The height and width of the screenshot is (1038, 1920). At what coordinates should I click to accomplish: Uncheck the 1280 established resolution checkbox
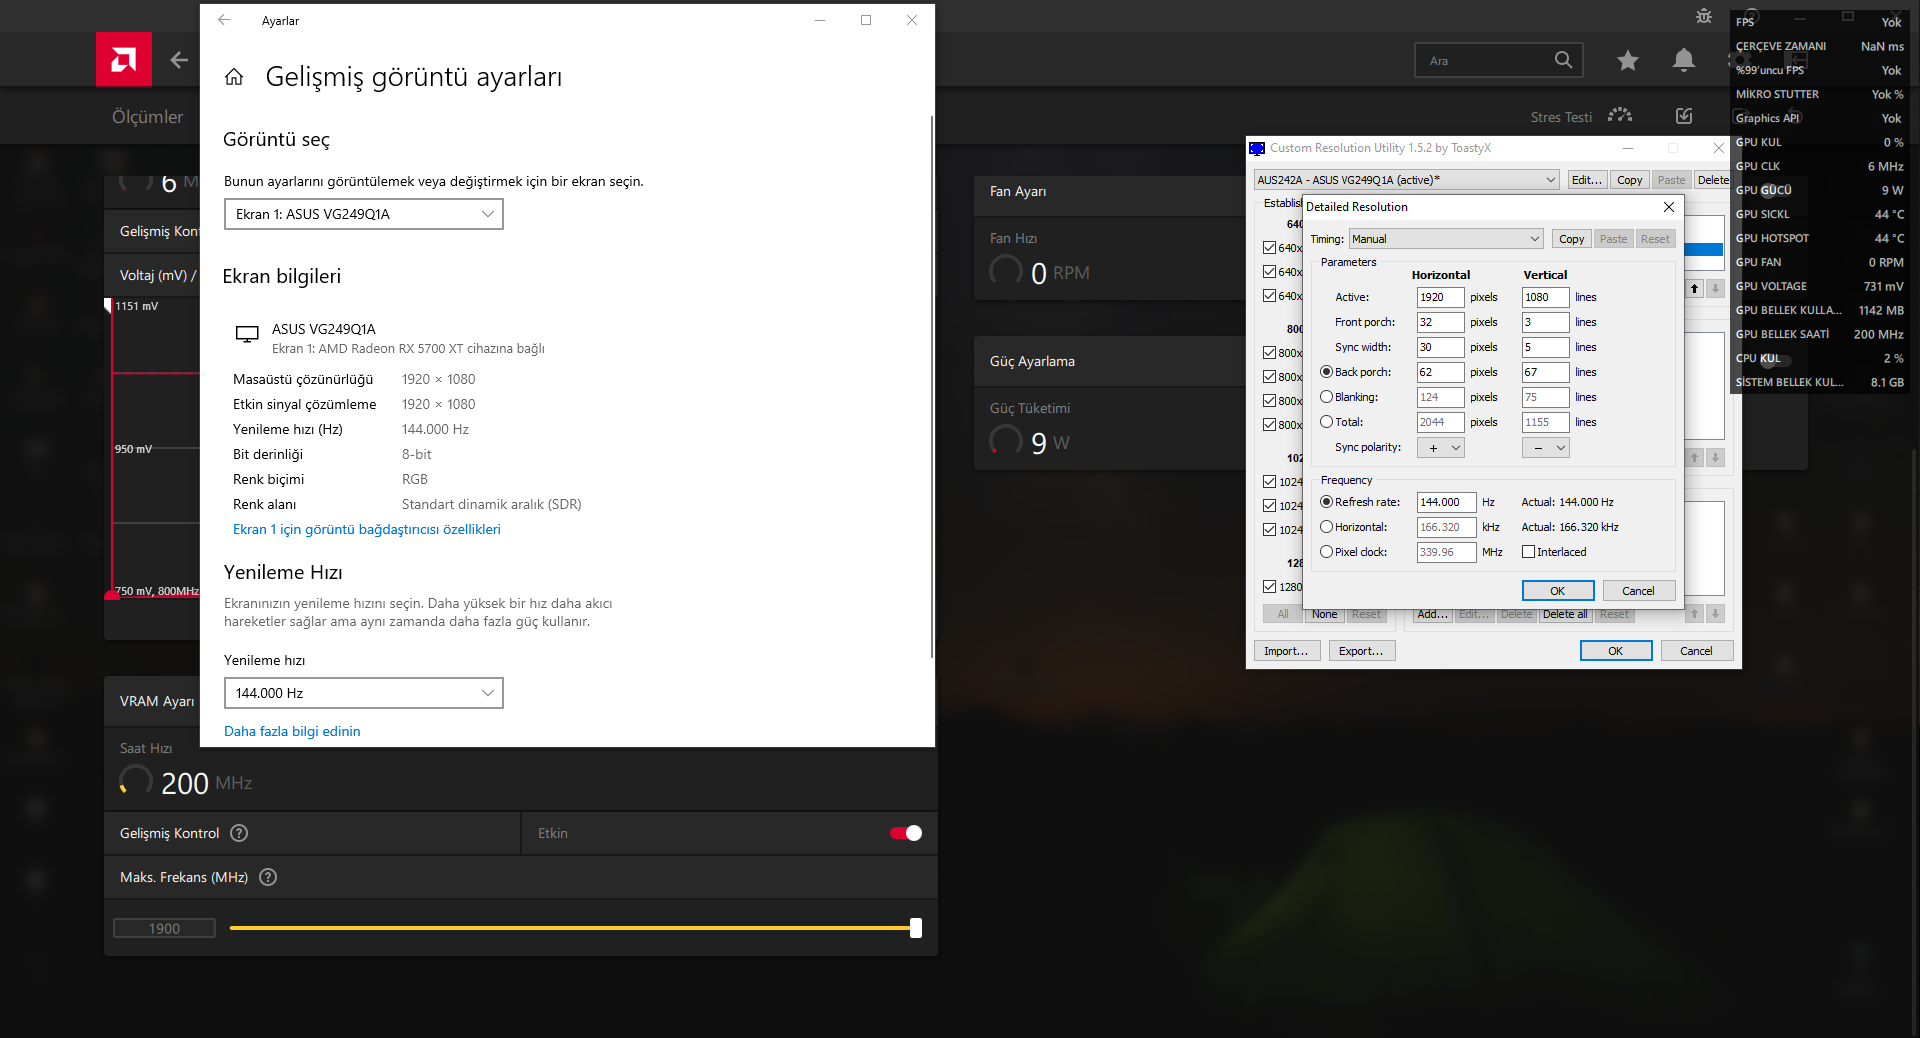coord(1269,587)
